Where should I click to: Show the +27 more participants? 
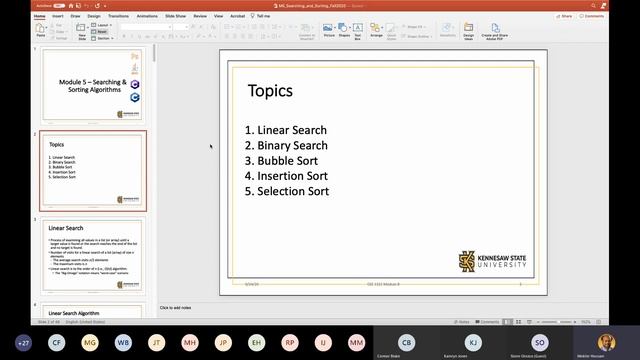point(23,342)
